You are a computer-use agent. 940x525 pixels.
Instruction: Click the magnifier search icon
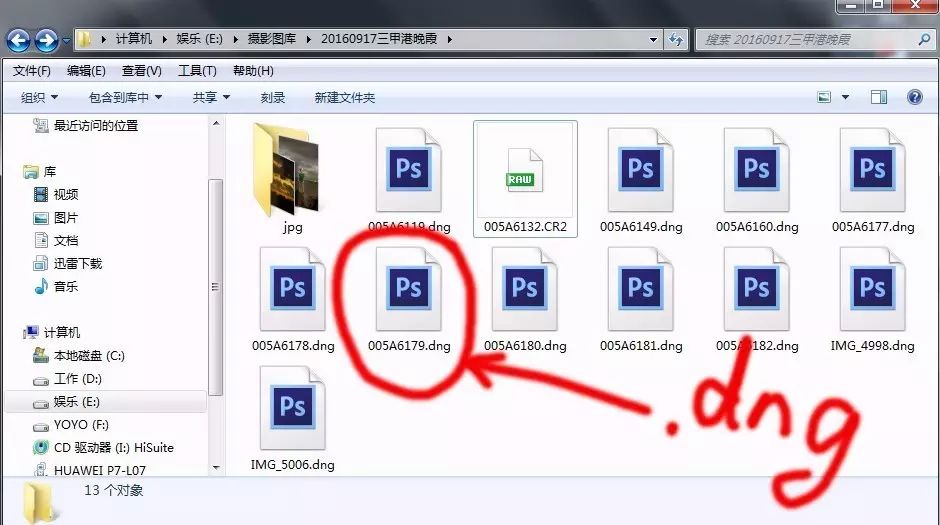924,40
